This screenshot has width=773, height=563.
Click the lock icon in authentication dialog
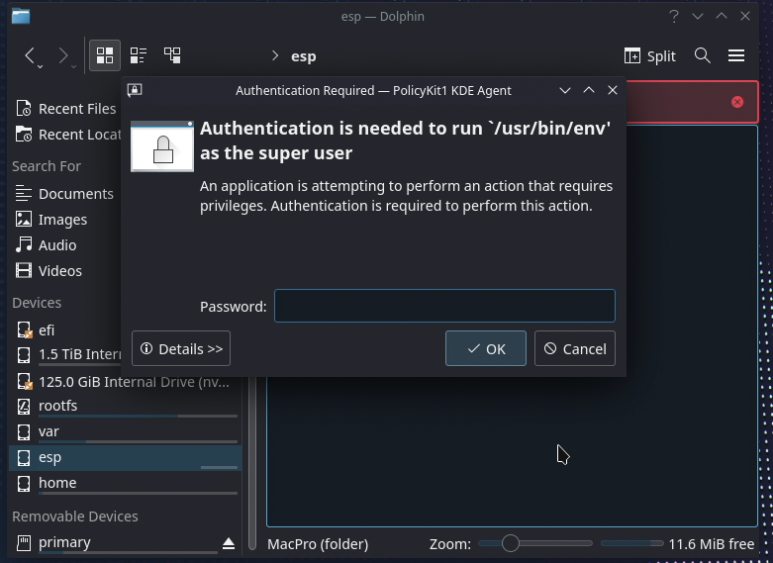click(162, 146)
